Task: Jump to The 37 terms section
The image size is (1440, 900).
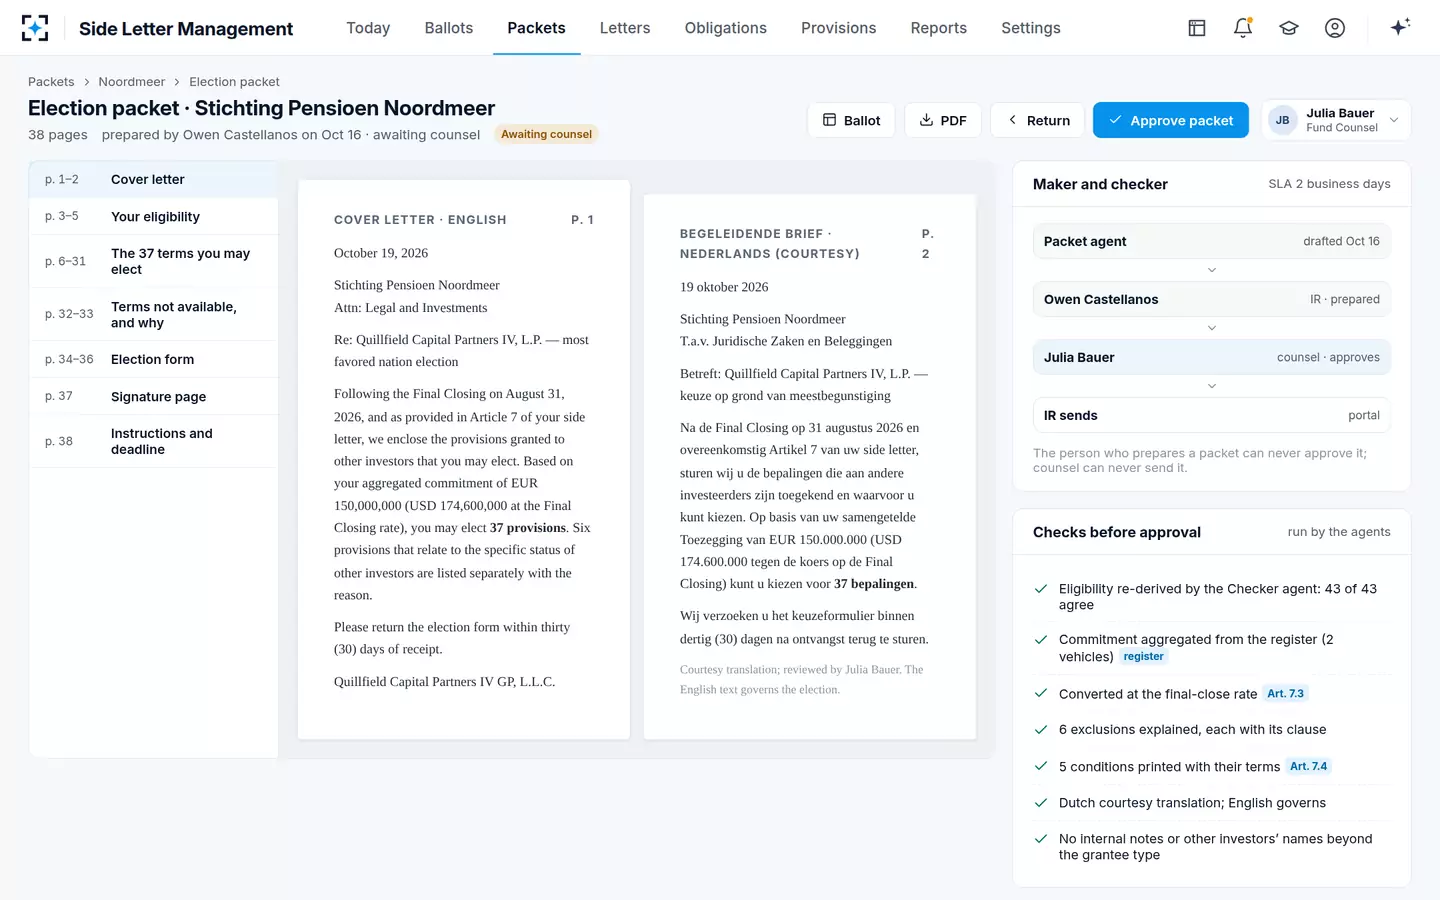Action: (x=153, y=262)
